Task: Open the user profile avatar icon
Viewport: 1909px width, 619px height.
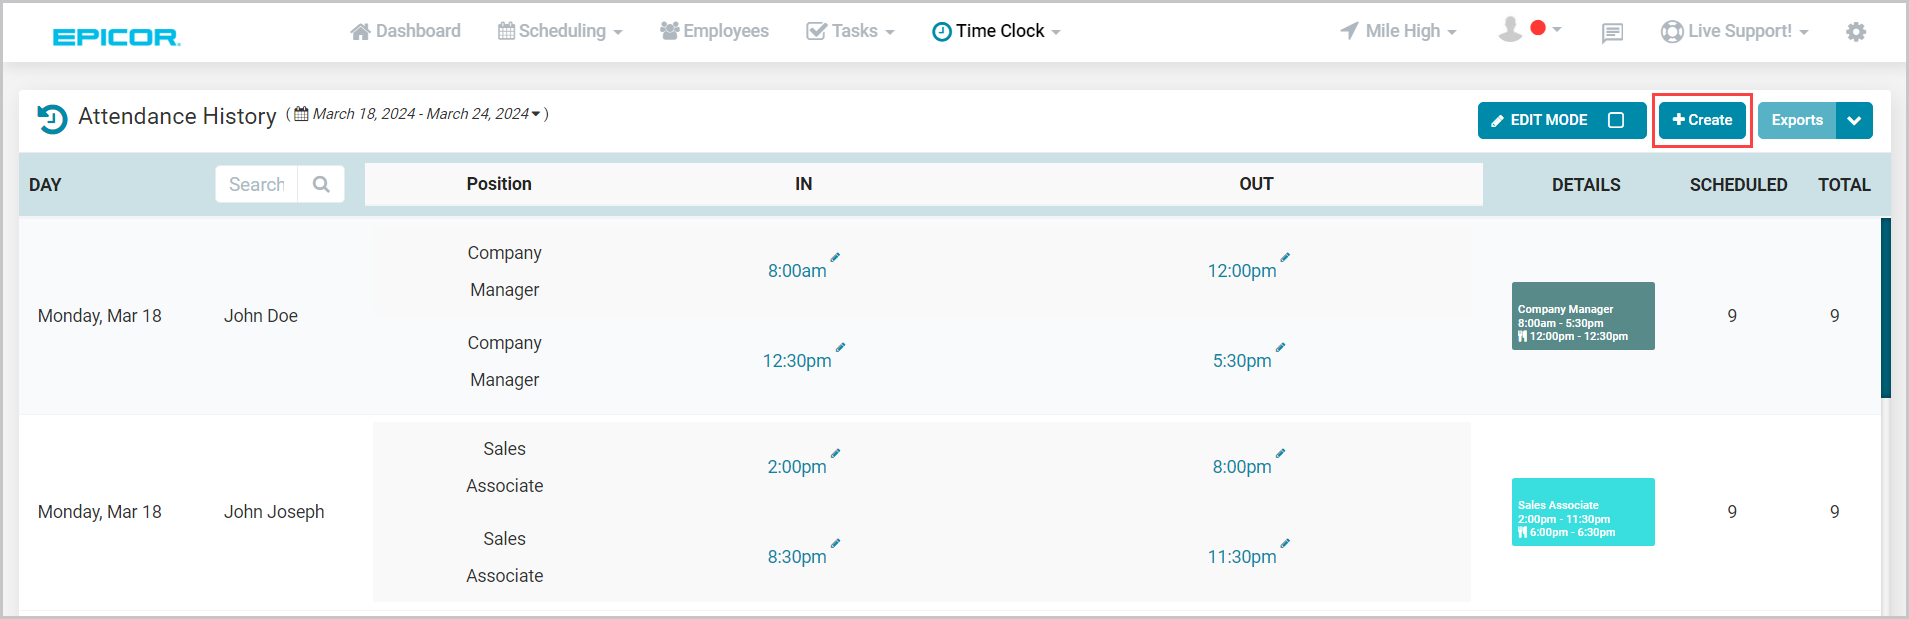Action: click(1510, 30)
